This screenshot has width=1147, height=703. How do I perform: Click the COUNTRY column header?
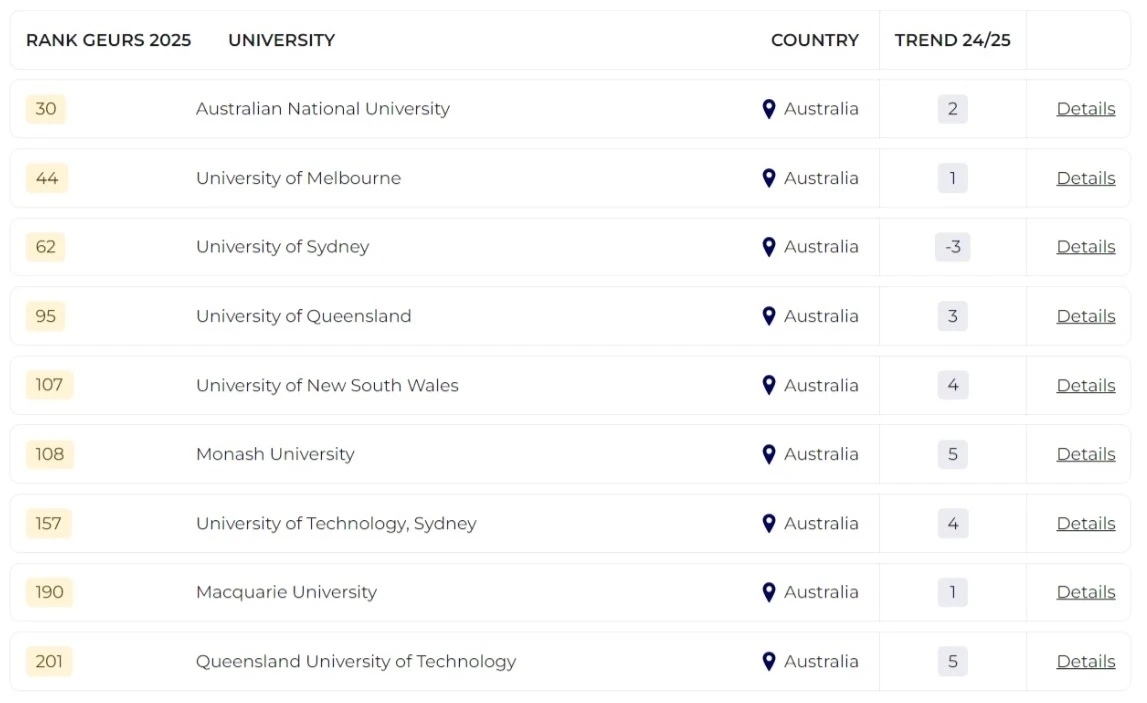[x=814, y=40]
